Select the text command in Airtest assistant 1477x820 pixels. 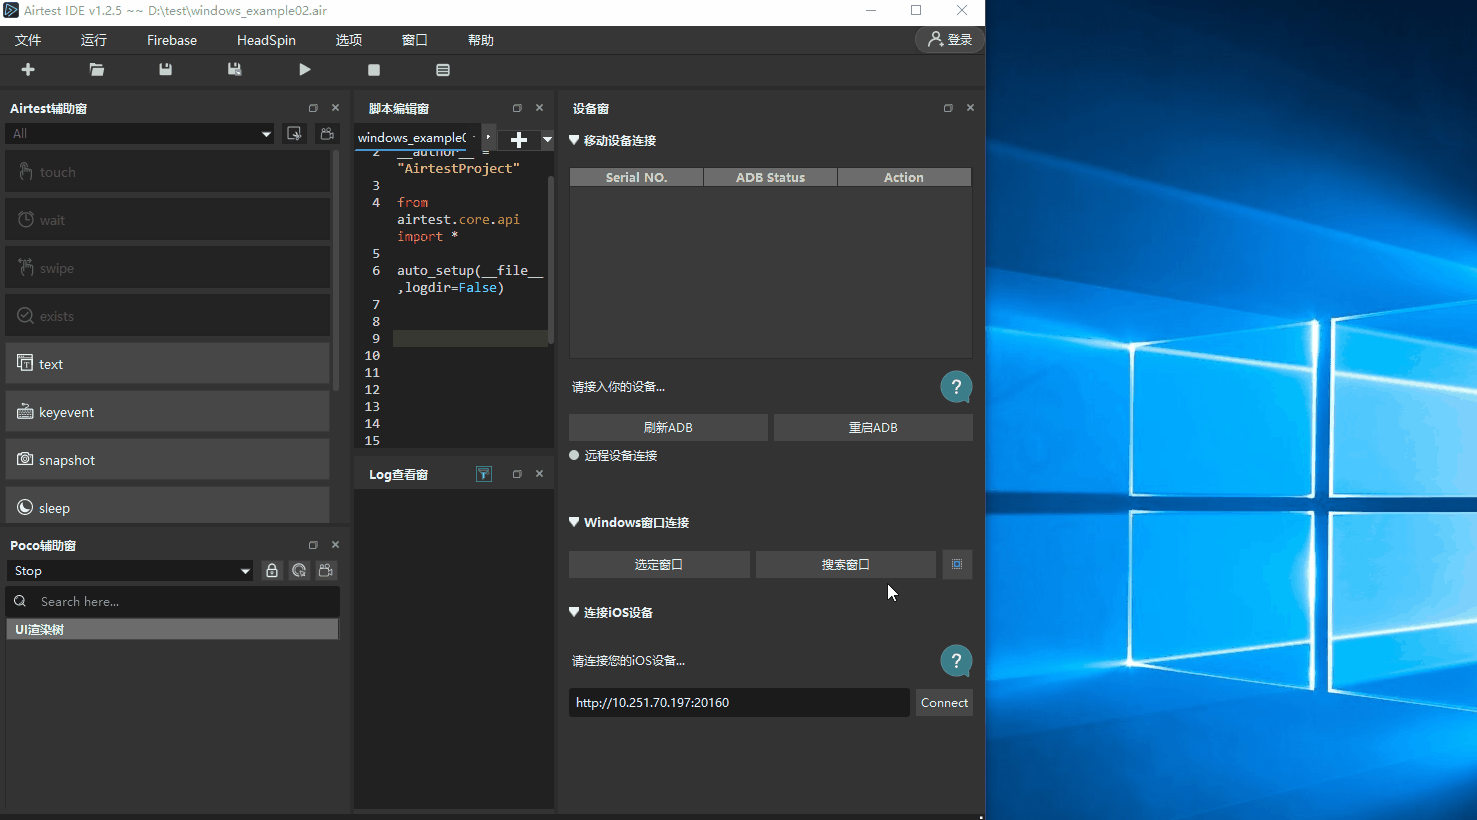pos(168,364)
